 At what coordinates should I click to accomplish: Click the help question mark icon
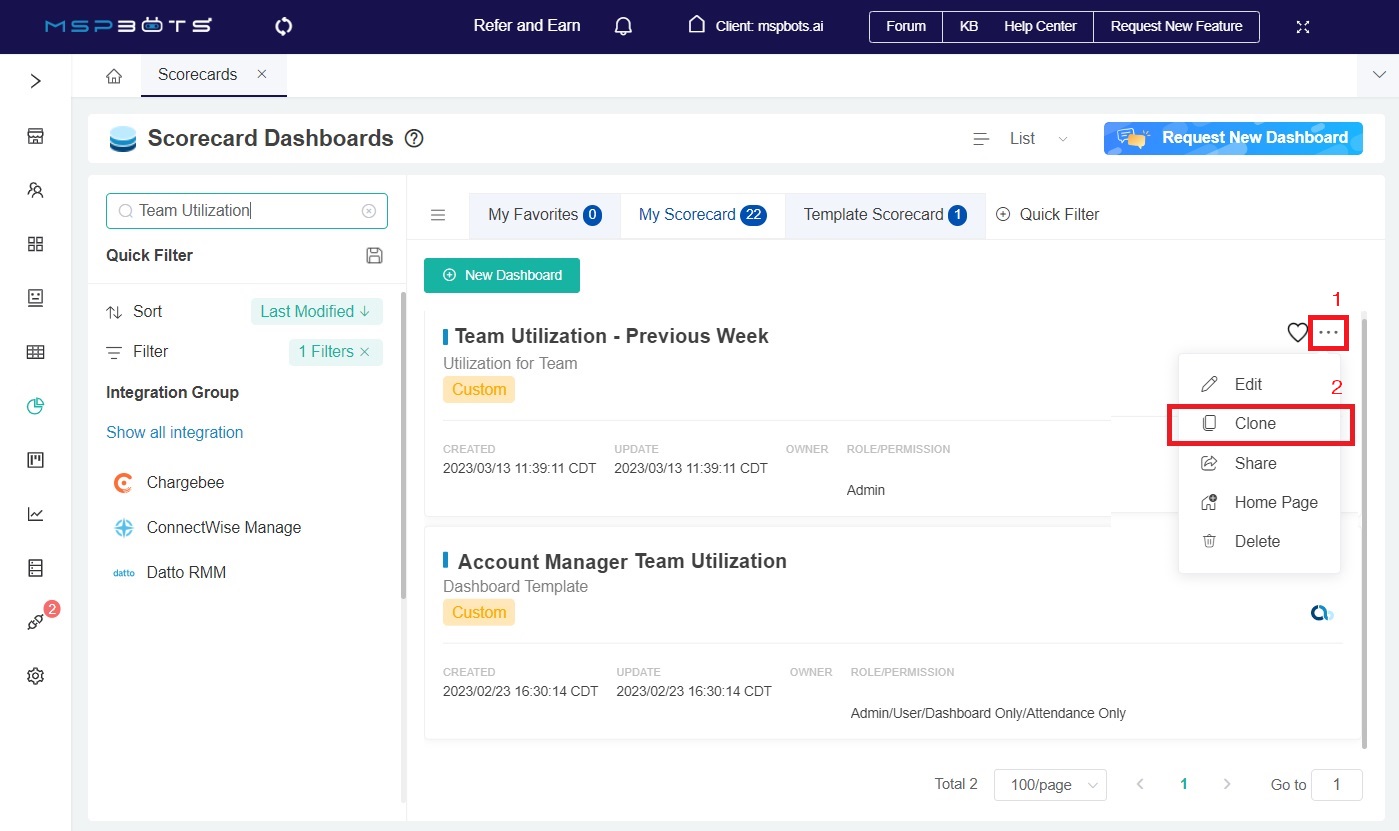(x=414, y=139)
